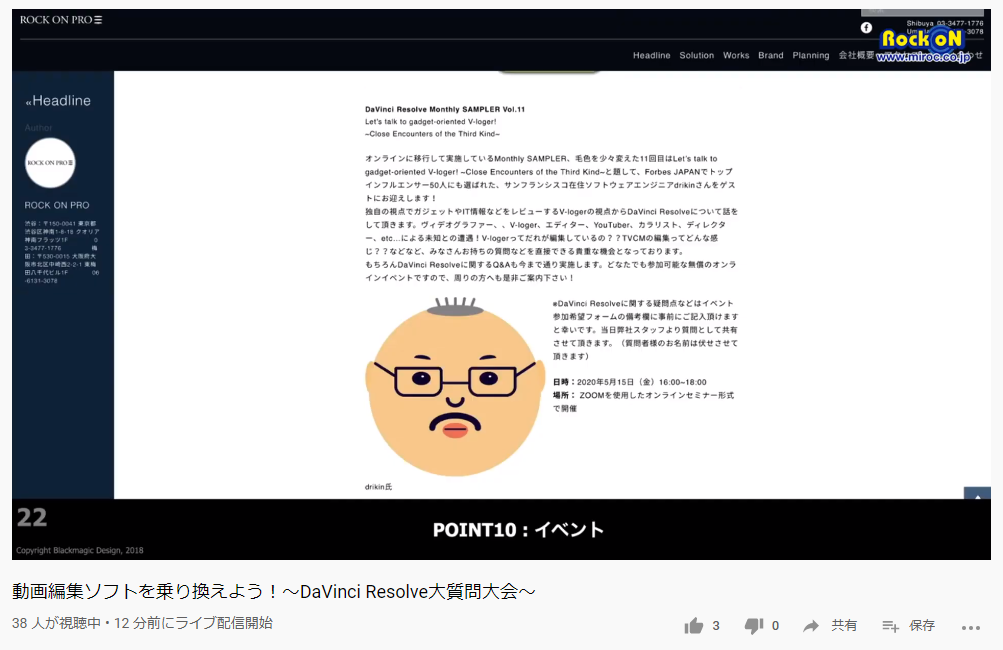This screenshot has width=1003, height=650.
Task: Click the round ROCK ON PRO author avatar
Action: [50, 163]
